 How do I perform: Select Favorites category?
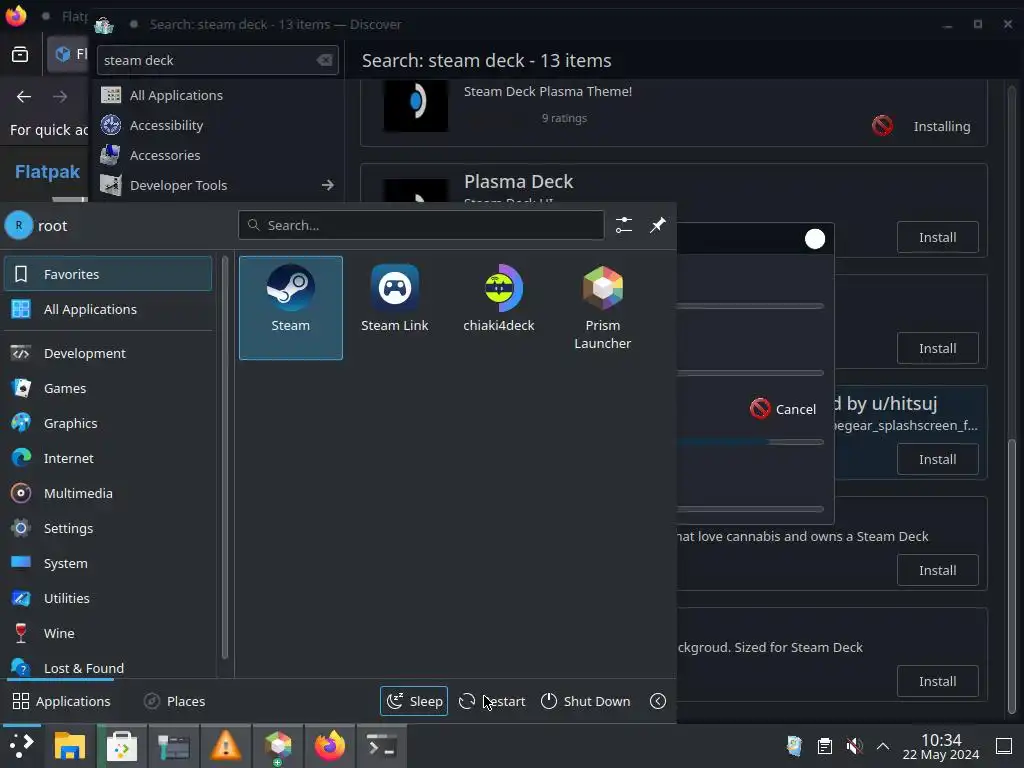coord(108,274)
